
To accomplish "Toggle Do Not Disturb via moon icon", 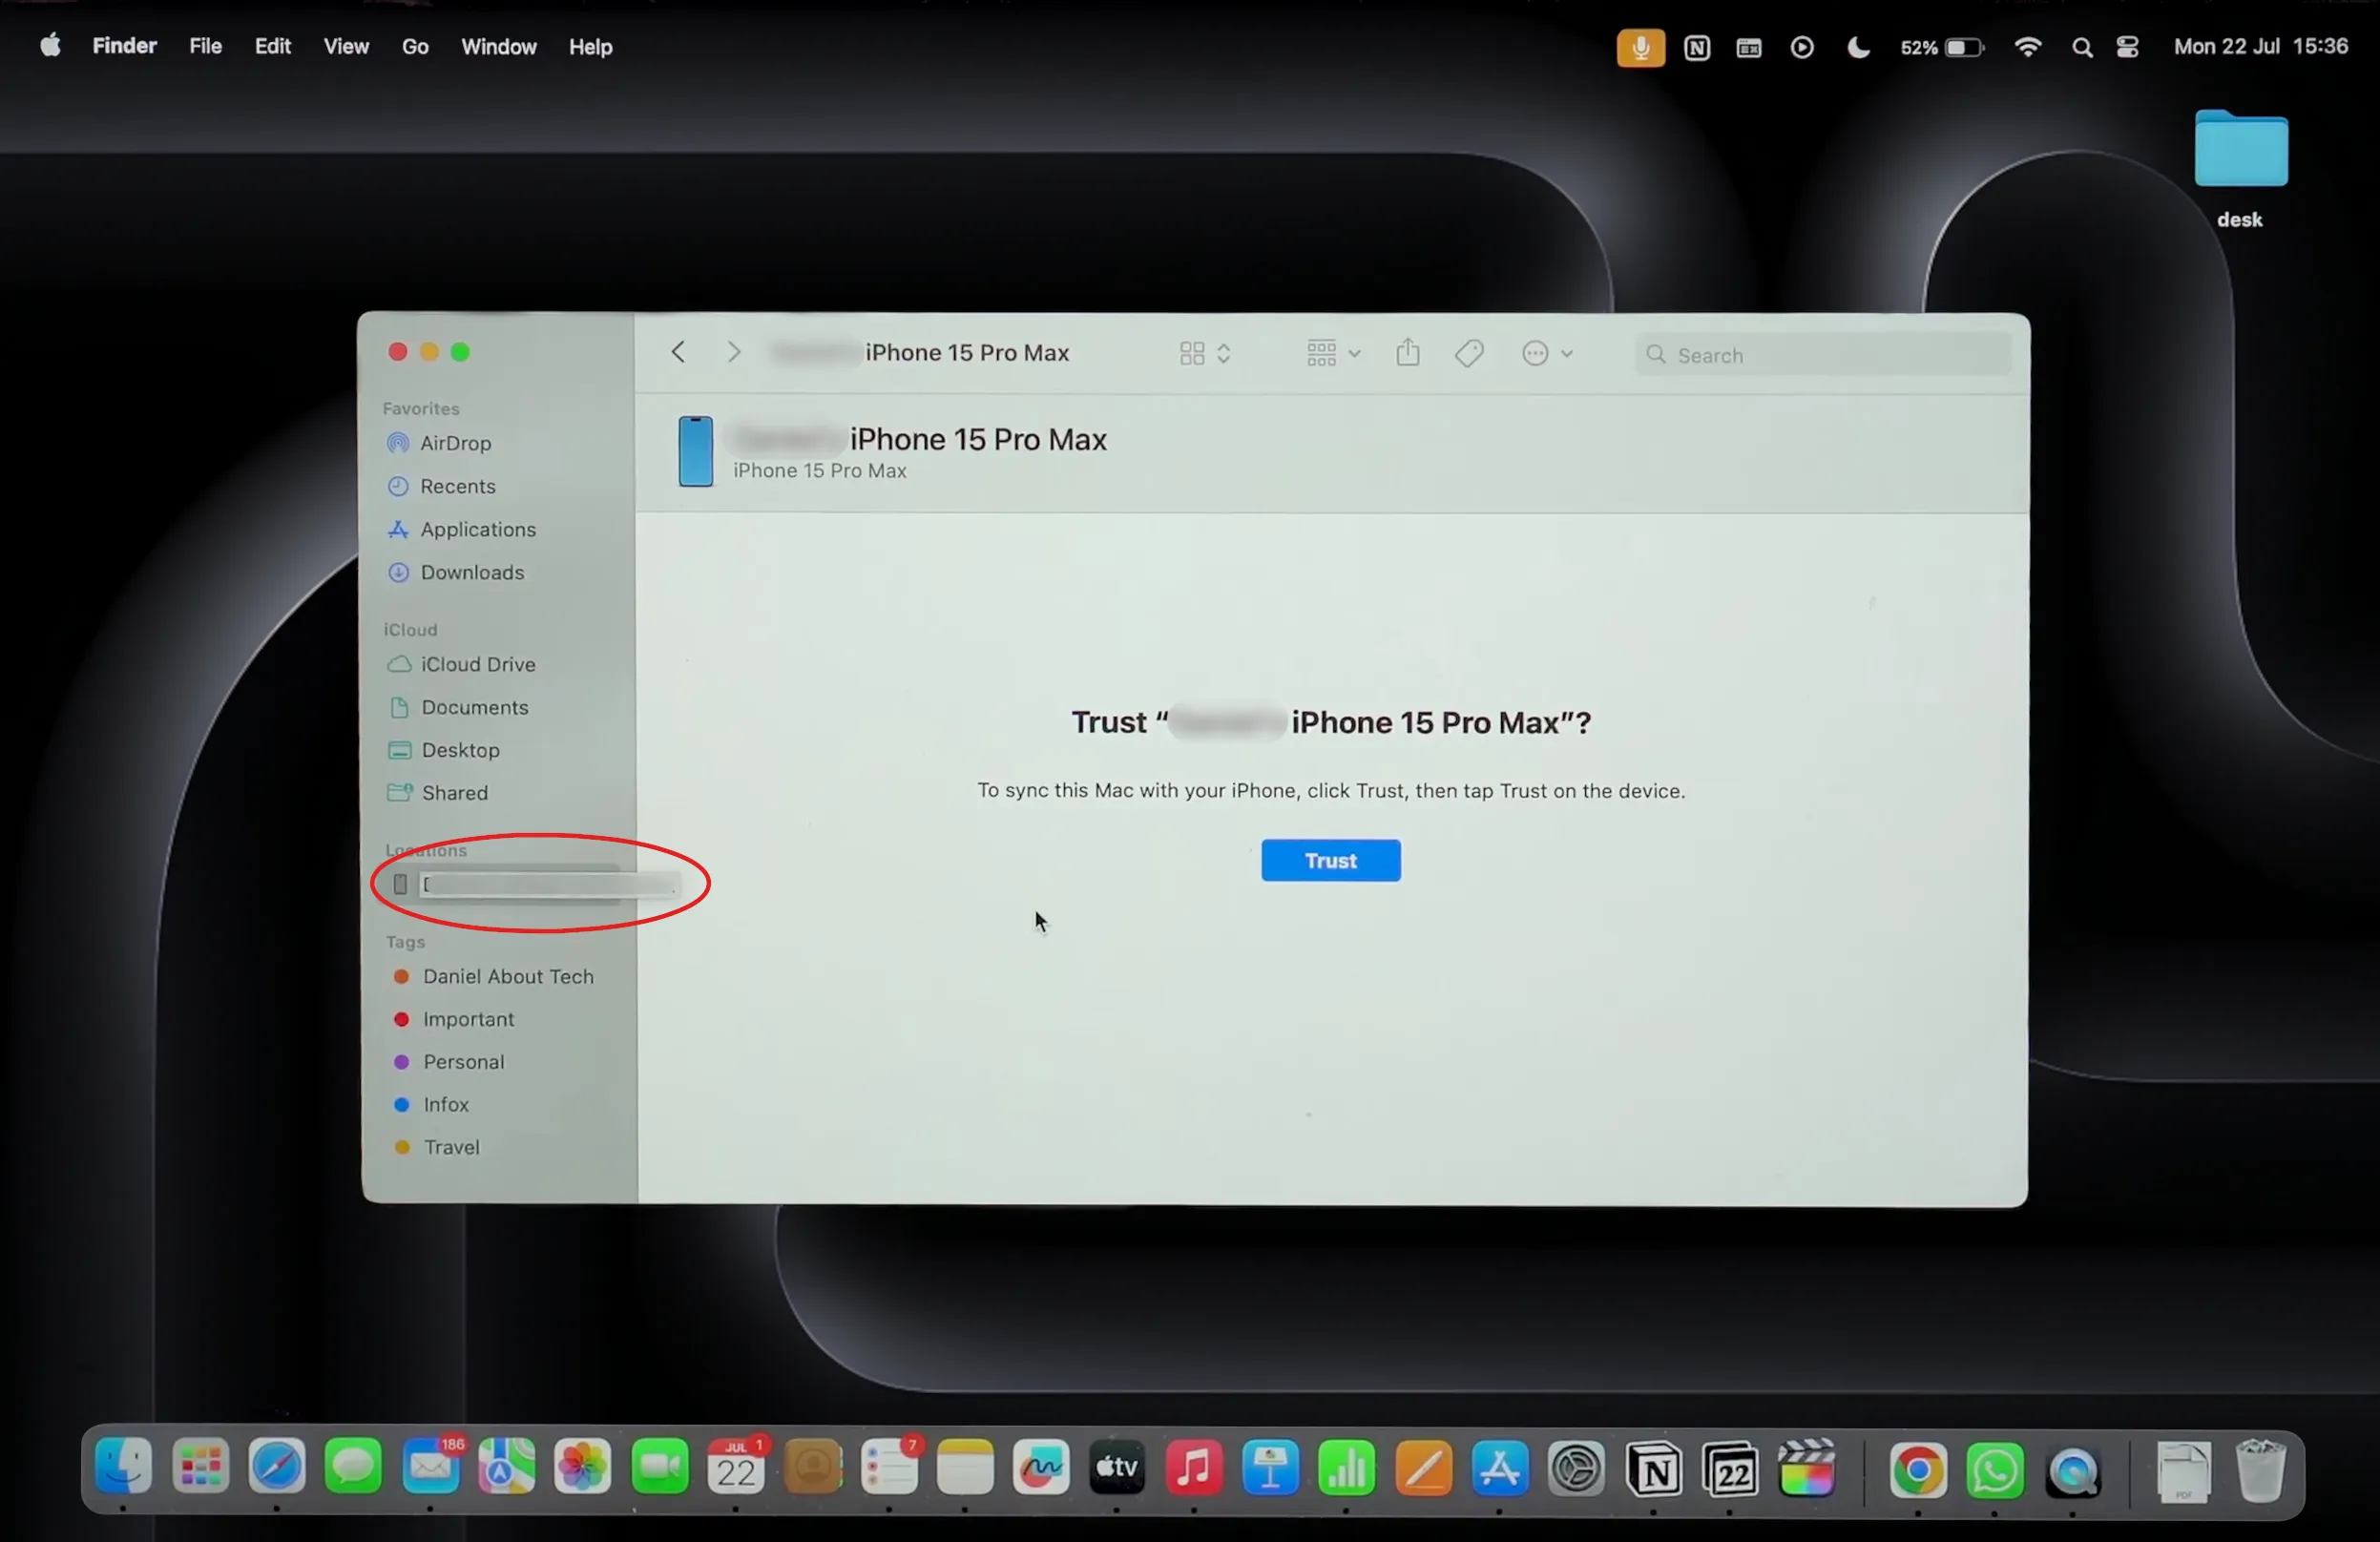I will coord(1859,47).
